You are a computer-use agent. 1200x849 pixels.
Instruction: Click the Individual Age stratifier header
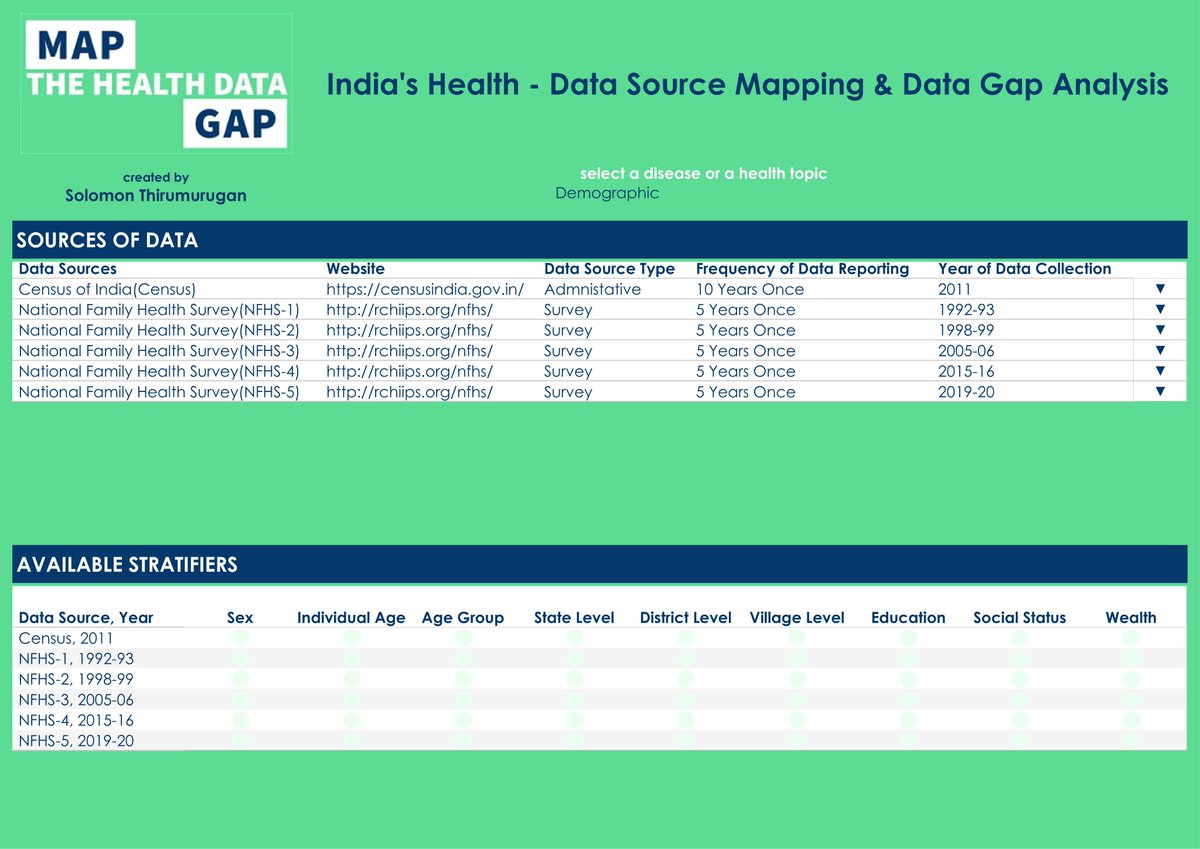351,618
